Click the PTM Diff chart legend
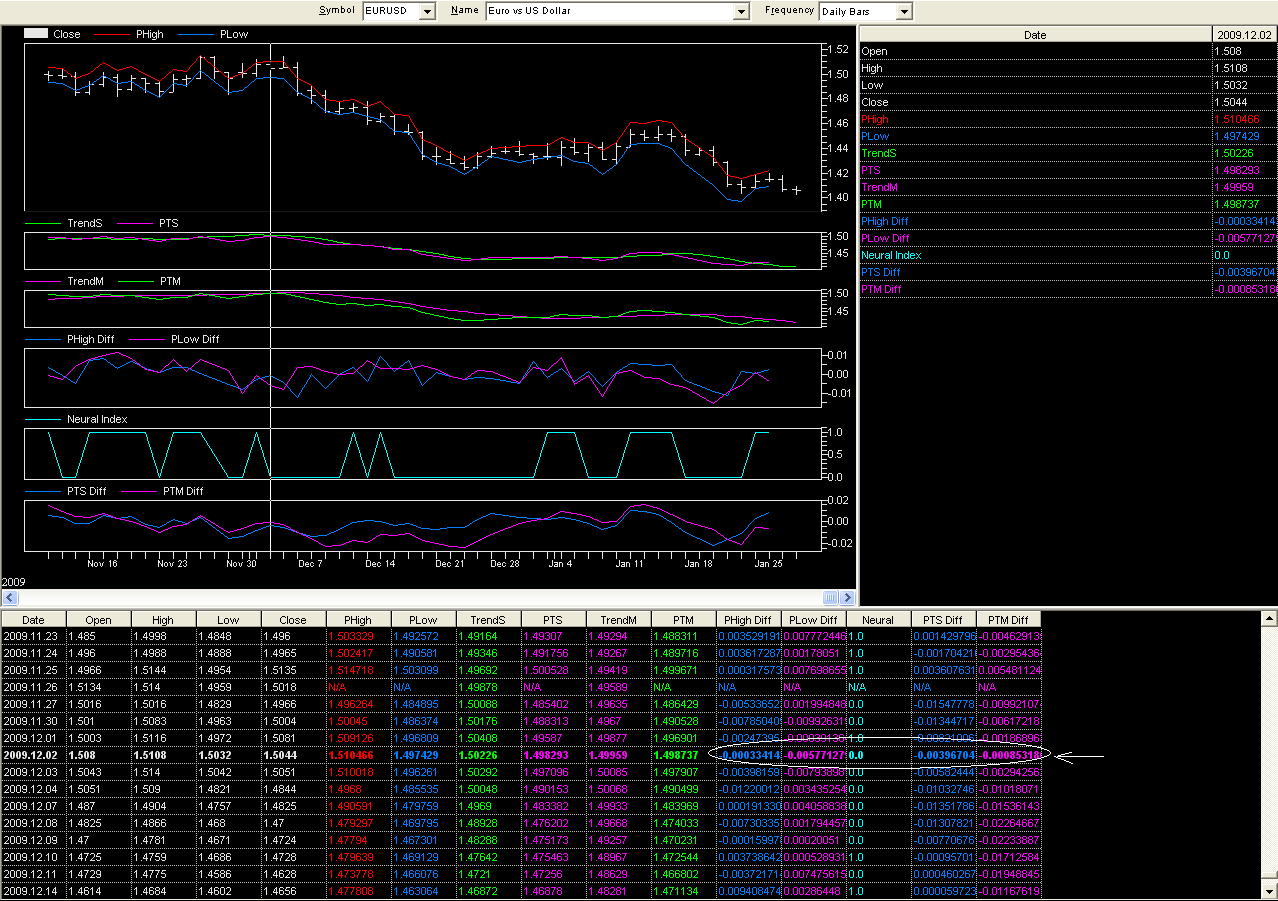 tap(183, 491)
